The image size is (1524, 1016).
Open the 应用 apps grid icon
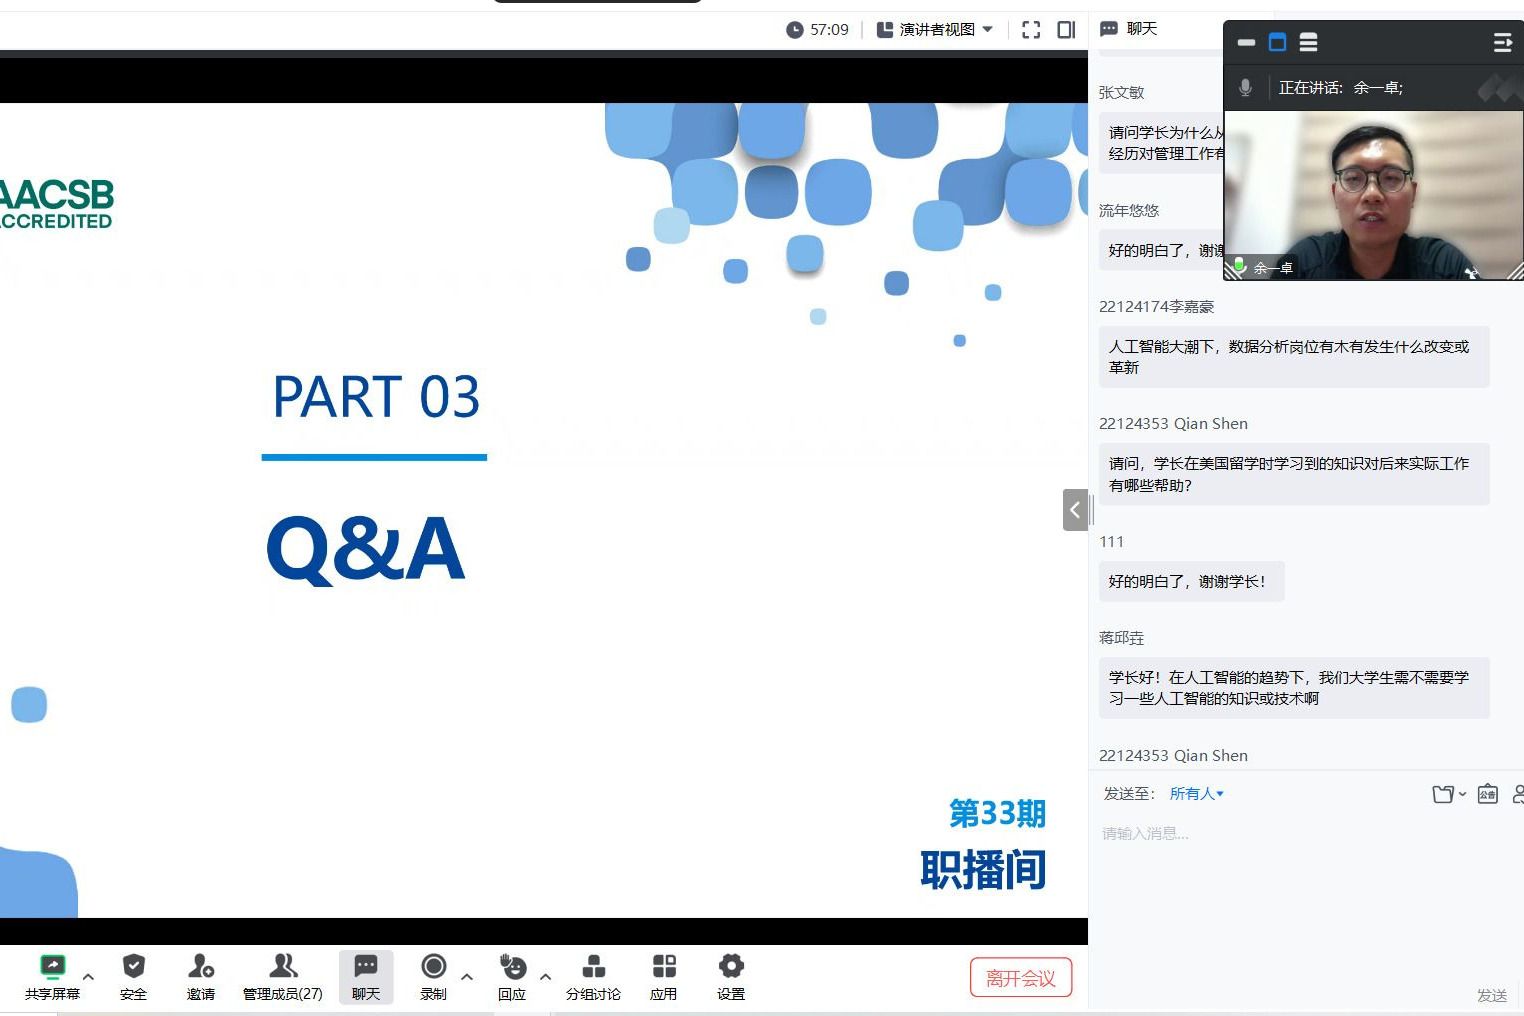tap(663, 975)
